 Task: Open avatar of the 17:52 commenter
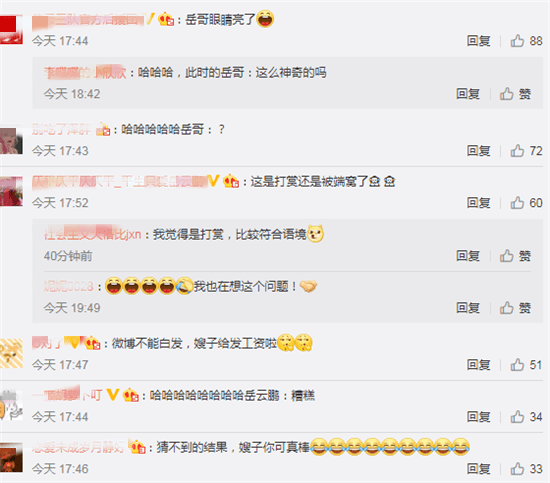(x=11, y=191)
